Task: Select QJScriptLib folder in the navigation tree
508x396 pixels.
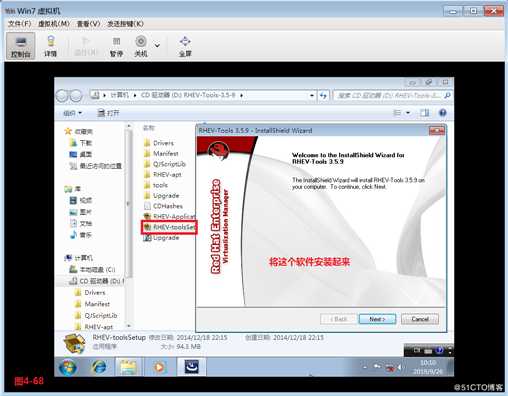Action: coord(96,315)
